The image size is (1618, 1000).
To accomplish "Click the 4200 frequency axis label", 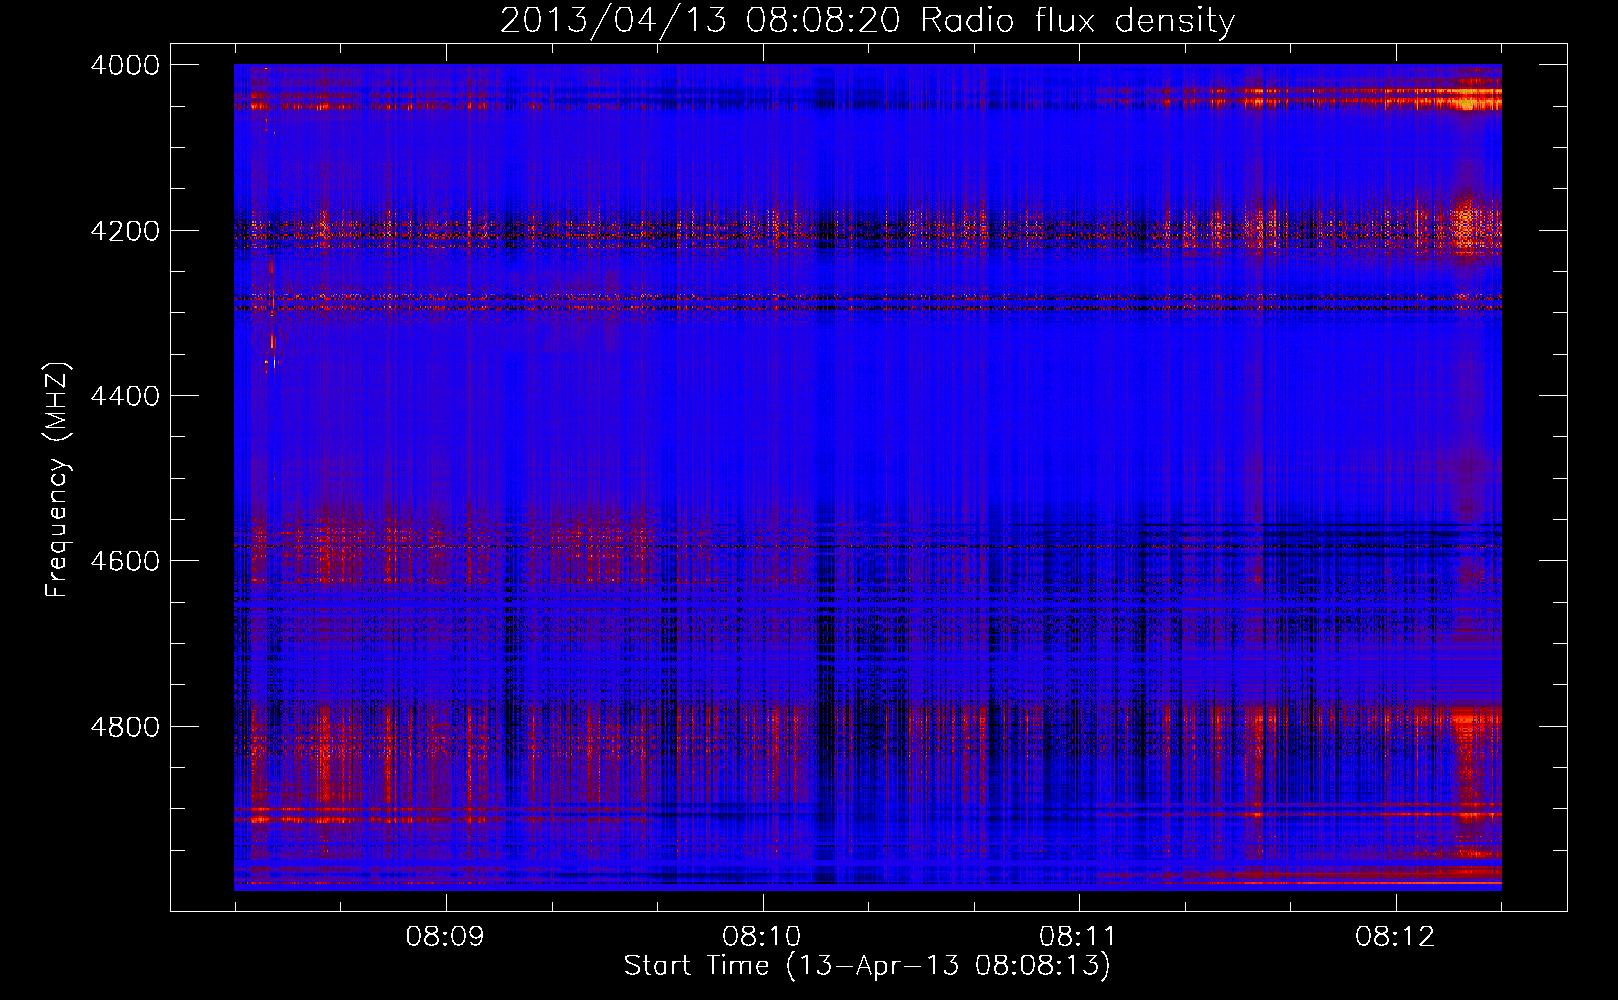I will (125, 231).
